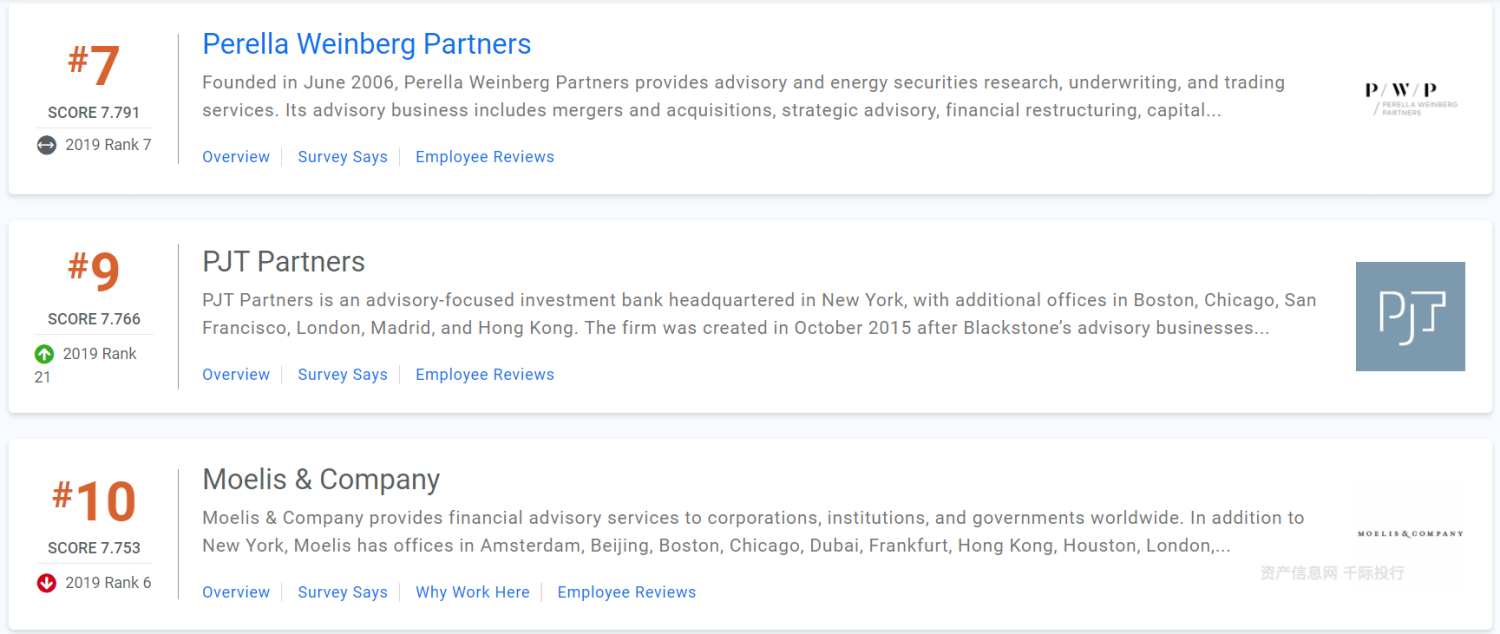Open Overview for Moelis & Company
The image size is (1500, 634).
click(236, 593)
